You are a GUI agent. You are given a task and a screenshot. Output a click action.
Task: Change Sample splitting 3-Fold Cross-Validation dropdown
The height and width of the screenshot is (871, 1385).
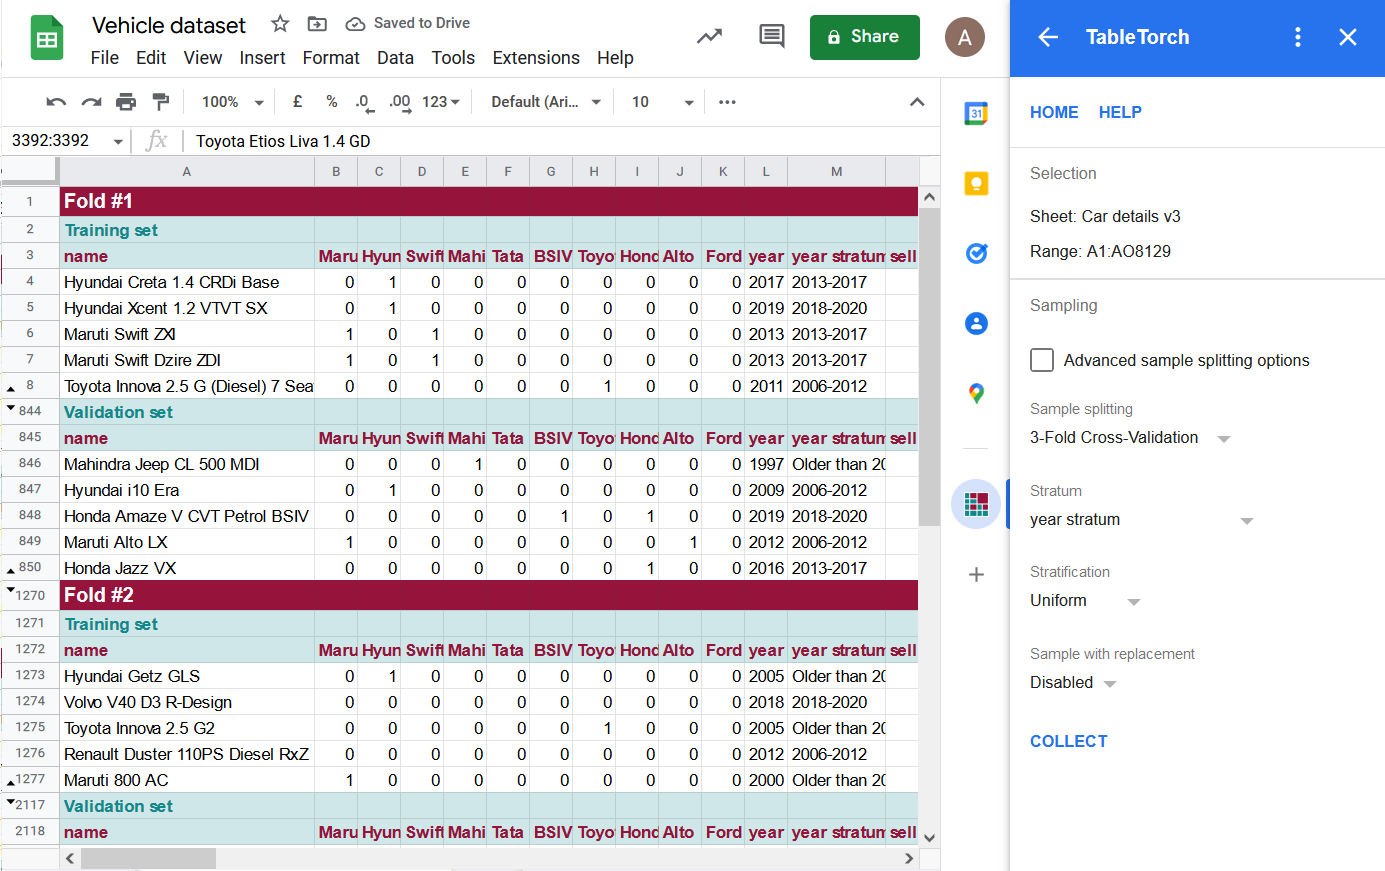point(1130,438)
